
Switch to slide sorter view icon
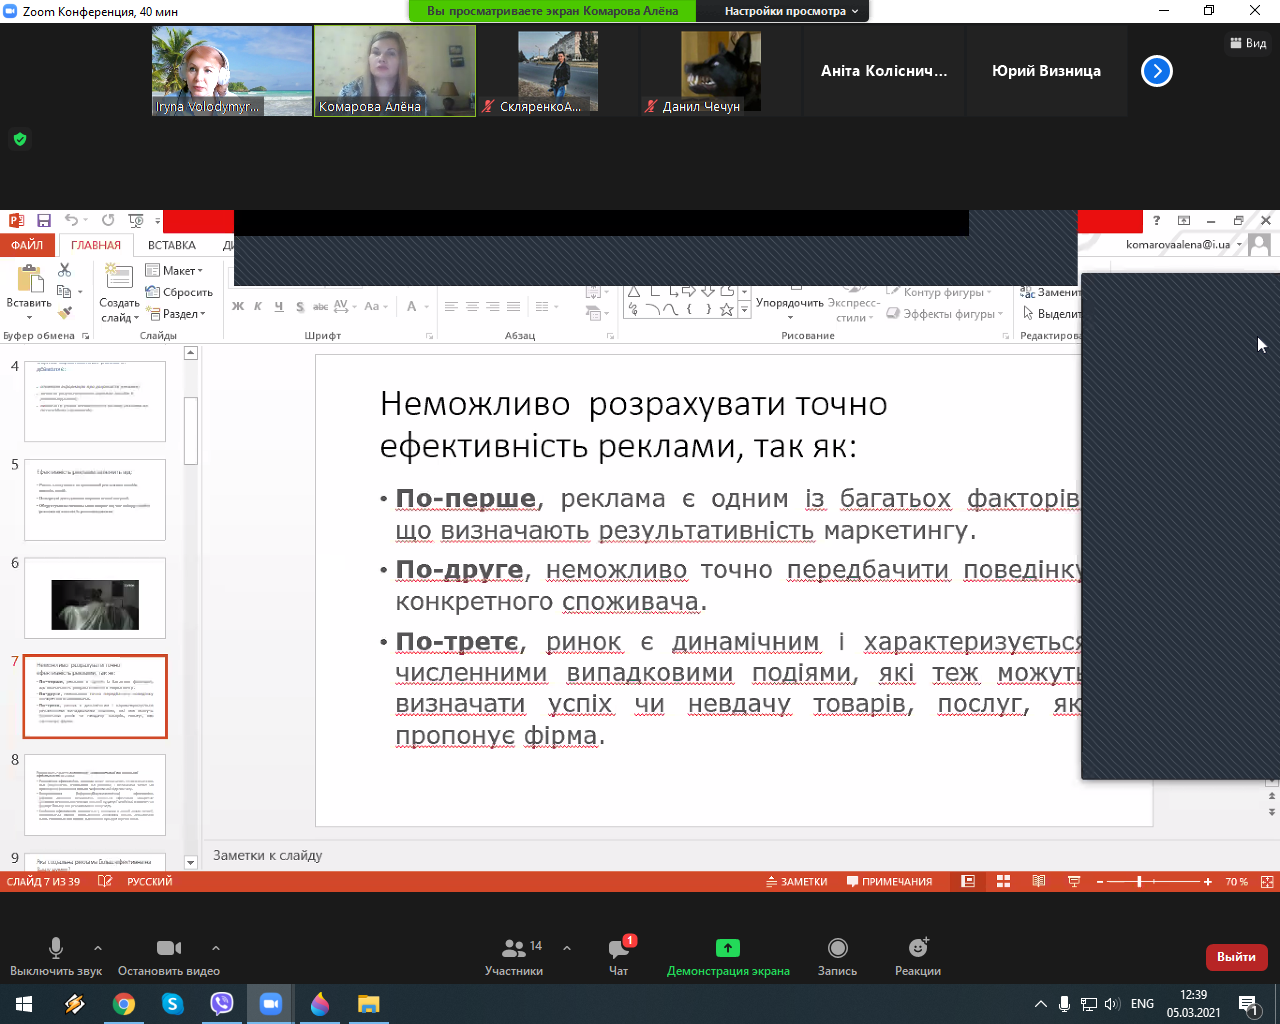(1003, 882)
